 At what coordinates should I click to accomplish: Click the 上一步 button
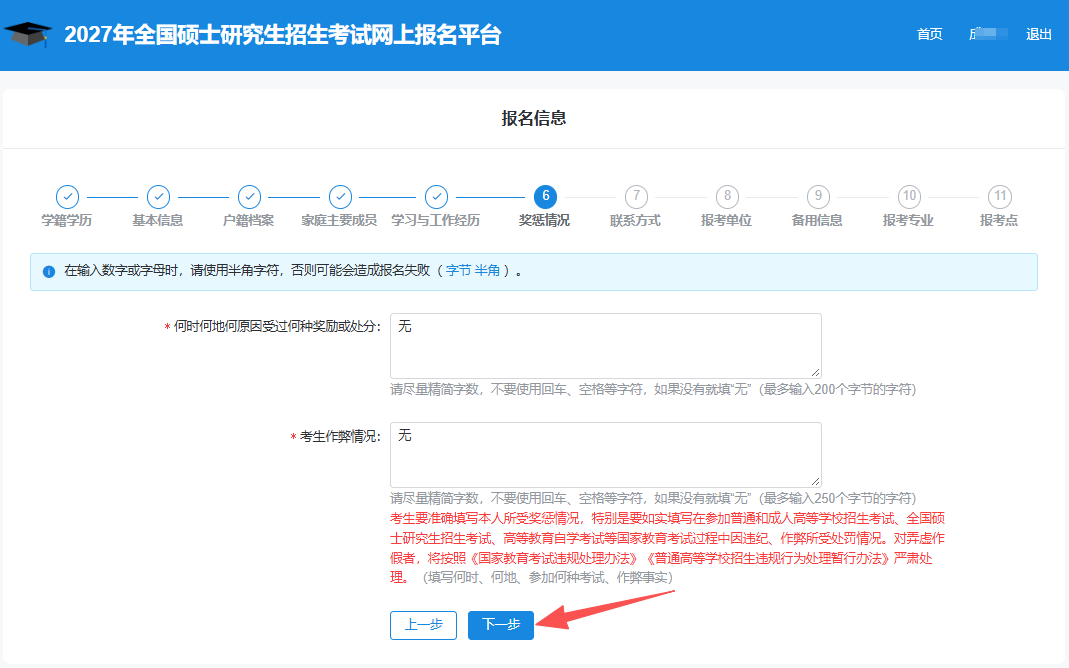423,625
